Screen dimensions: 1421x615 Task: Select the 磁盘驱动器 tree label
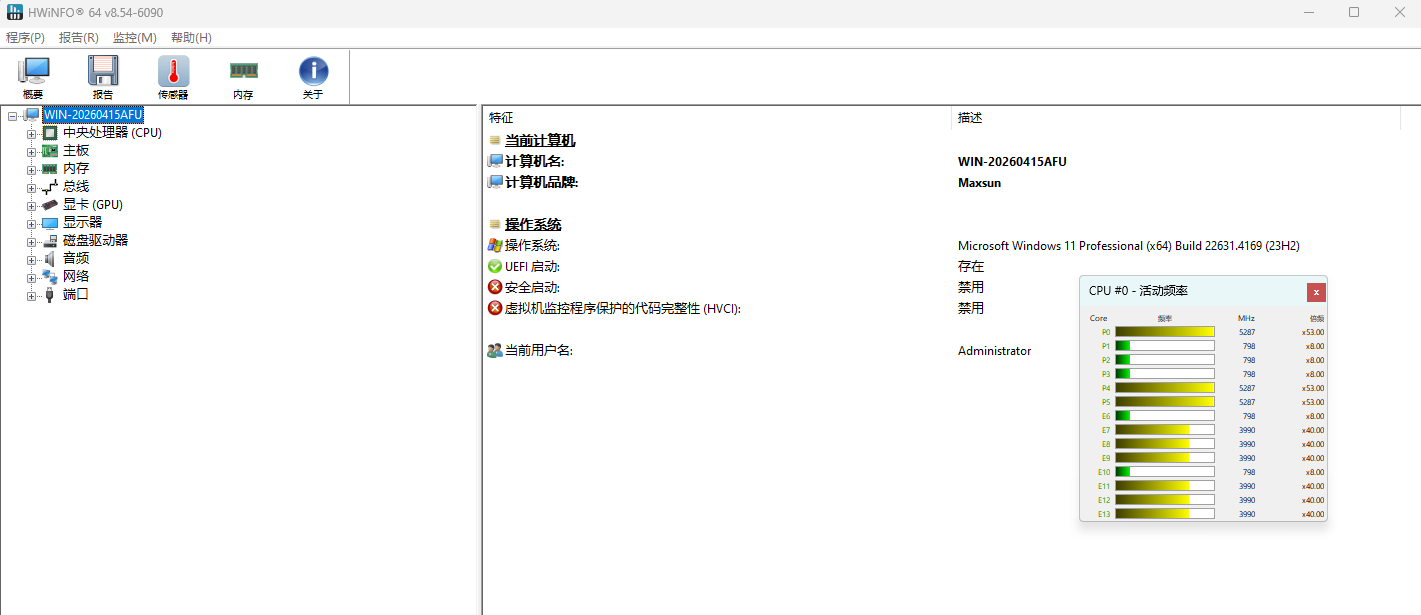95,240
